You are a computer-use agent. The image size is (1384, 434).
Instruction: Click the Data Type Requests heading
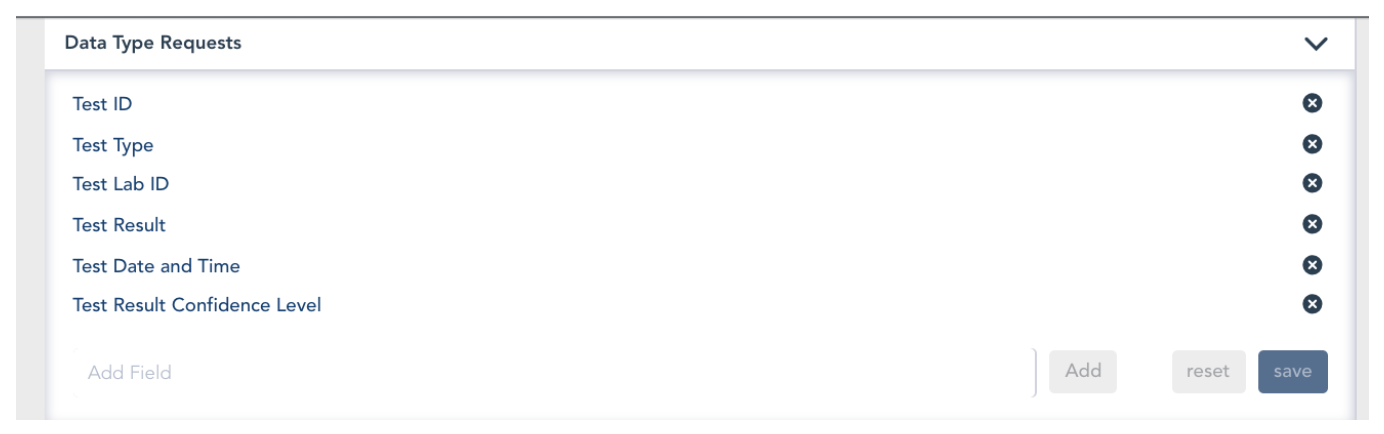(153, 44)
